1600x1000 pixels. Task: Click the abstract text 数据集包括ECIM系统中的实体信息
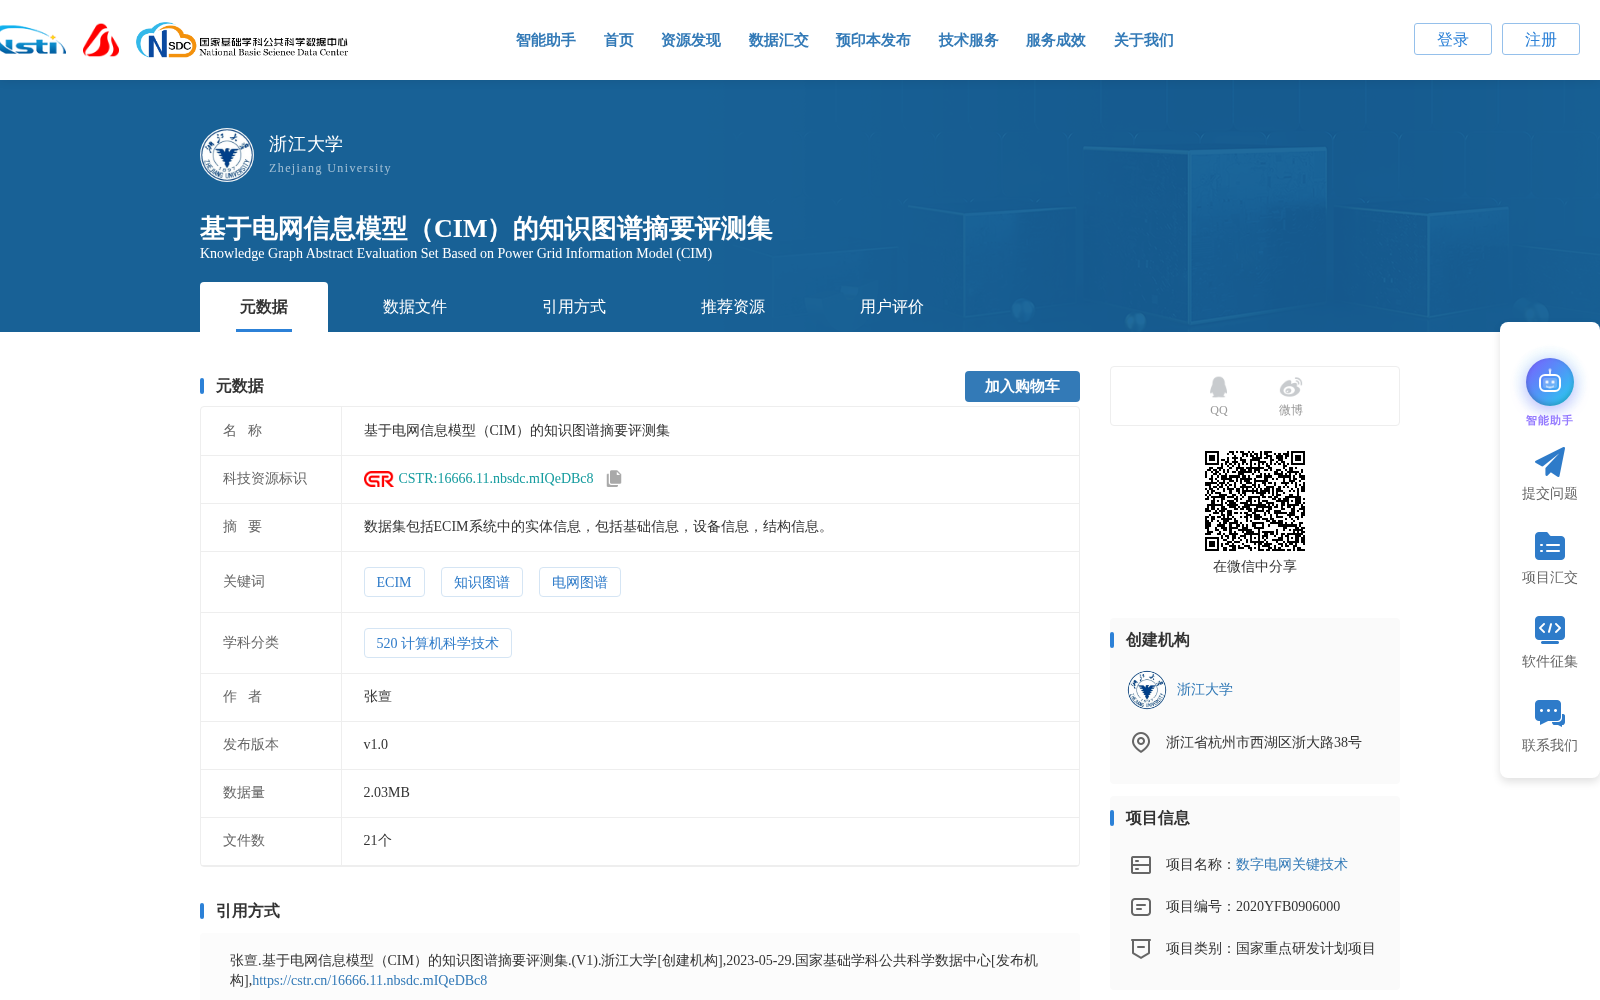coord(598,527)
